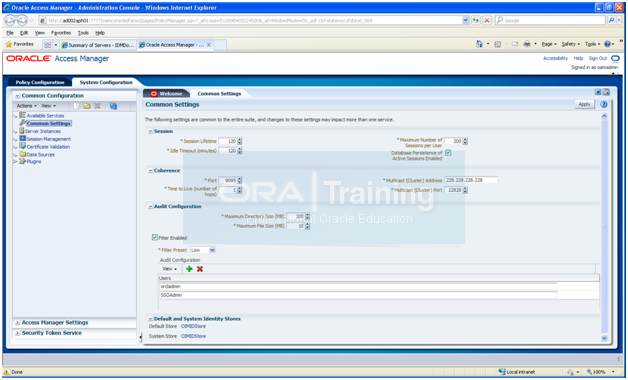Viewport: 628px width, 380px height.
Task: Delete user with red X icon
Action: tap(199, 269)
